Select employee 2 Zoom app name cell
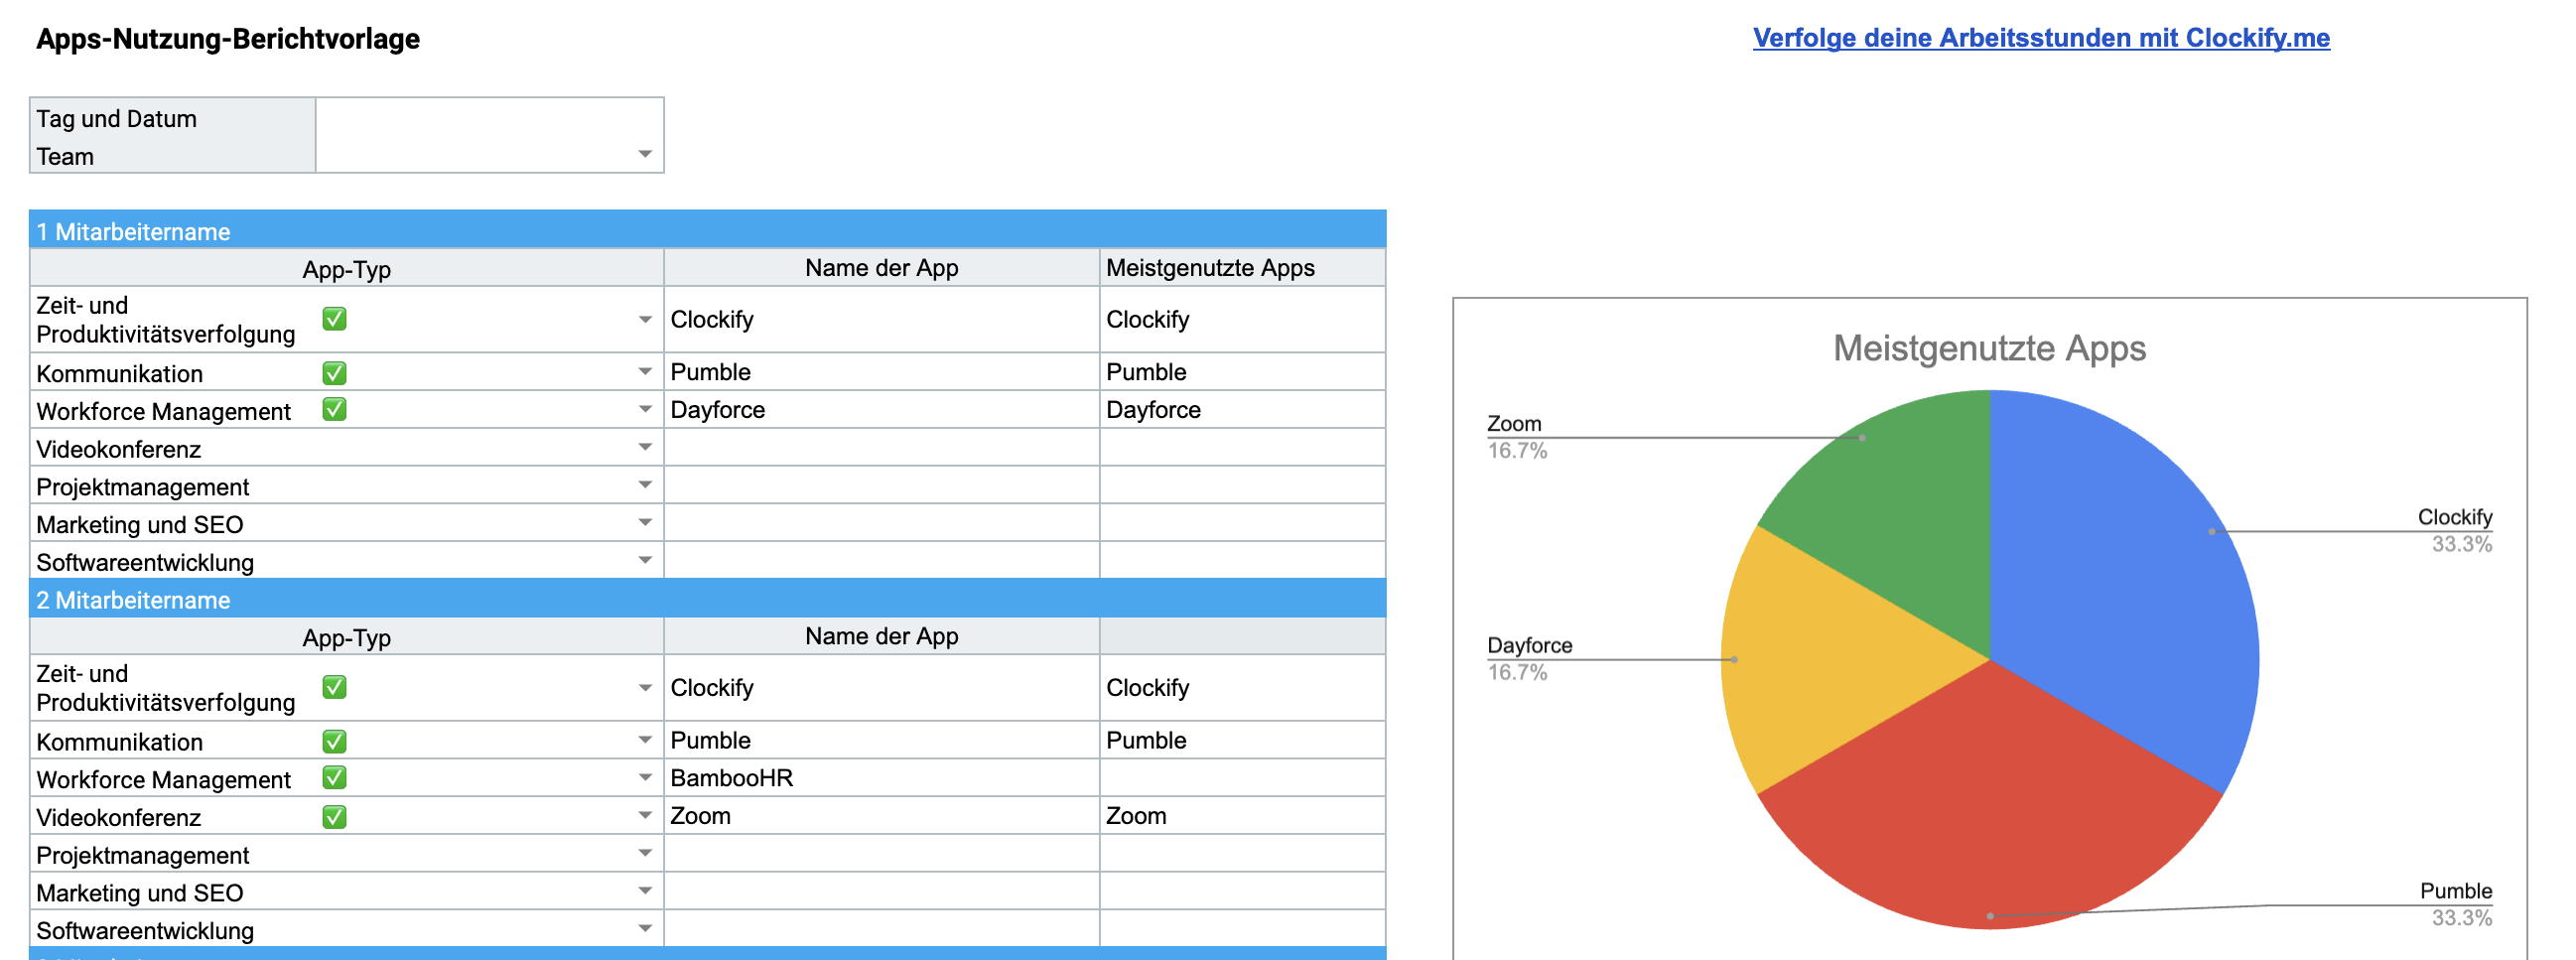 click(882, 816)
